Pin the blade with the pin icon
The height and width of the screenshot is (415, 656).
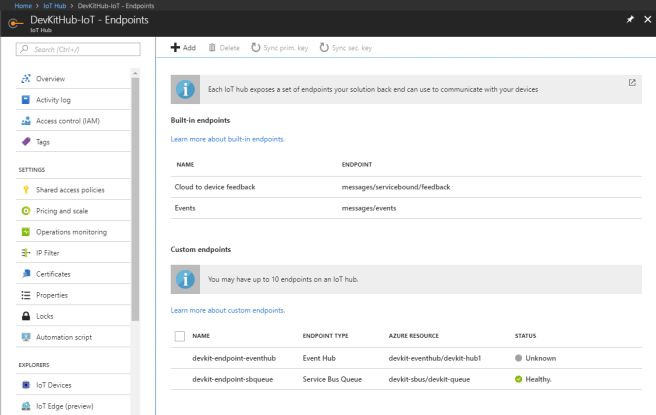[629, 21]
